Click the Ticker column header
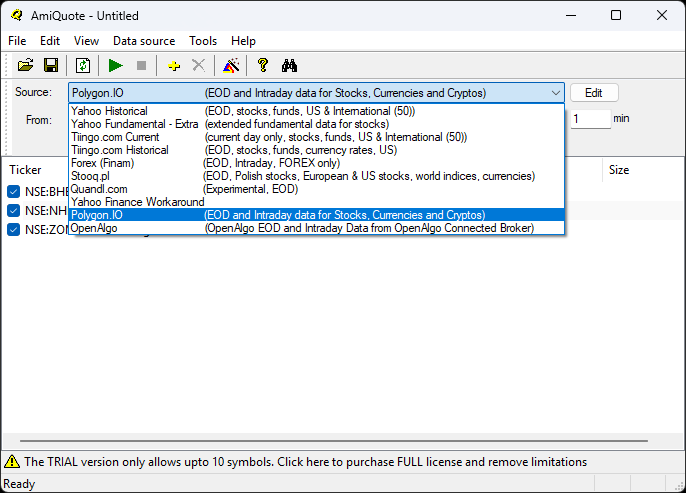This screenshot has height=493, width=686. 25,170
